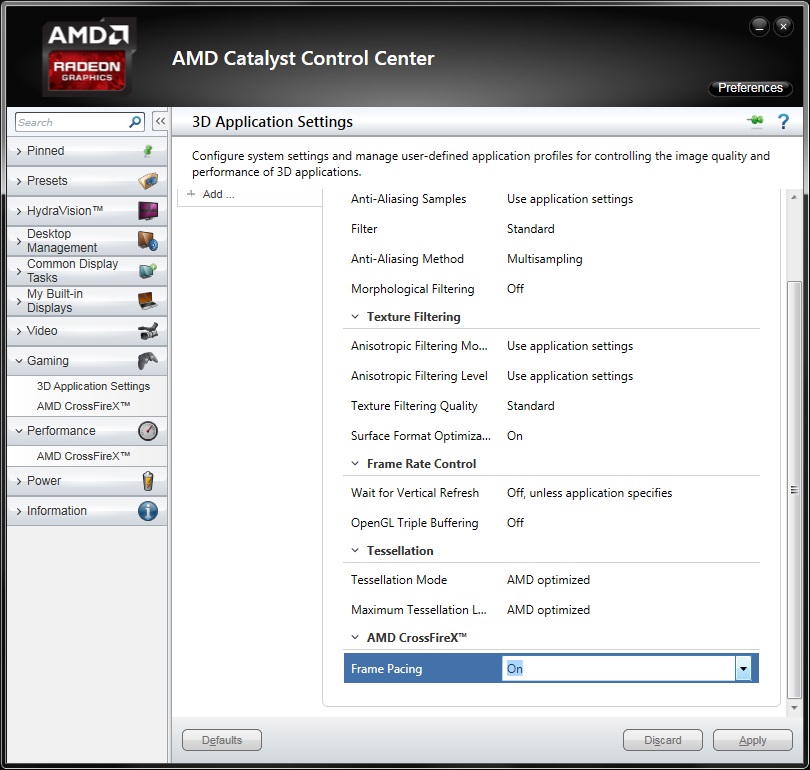Select the Anisotropic Filtering Level row
The image size is (810, 770).
pyautogui.click(x=551, y=376)
